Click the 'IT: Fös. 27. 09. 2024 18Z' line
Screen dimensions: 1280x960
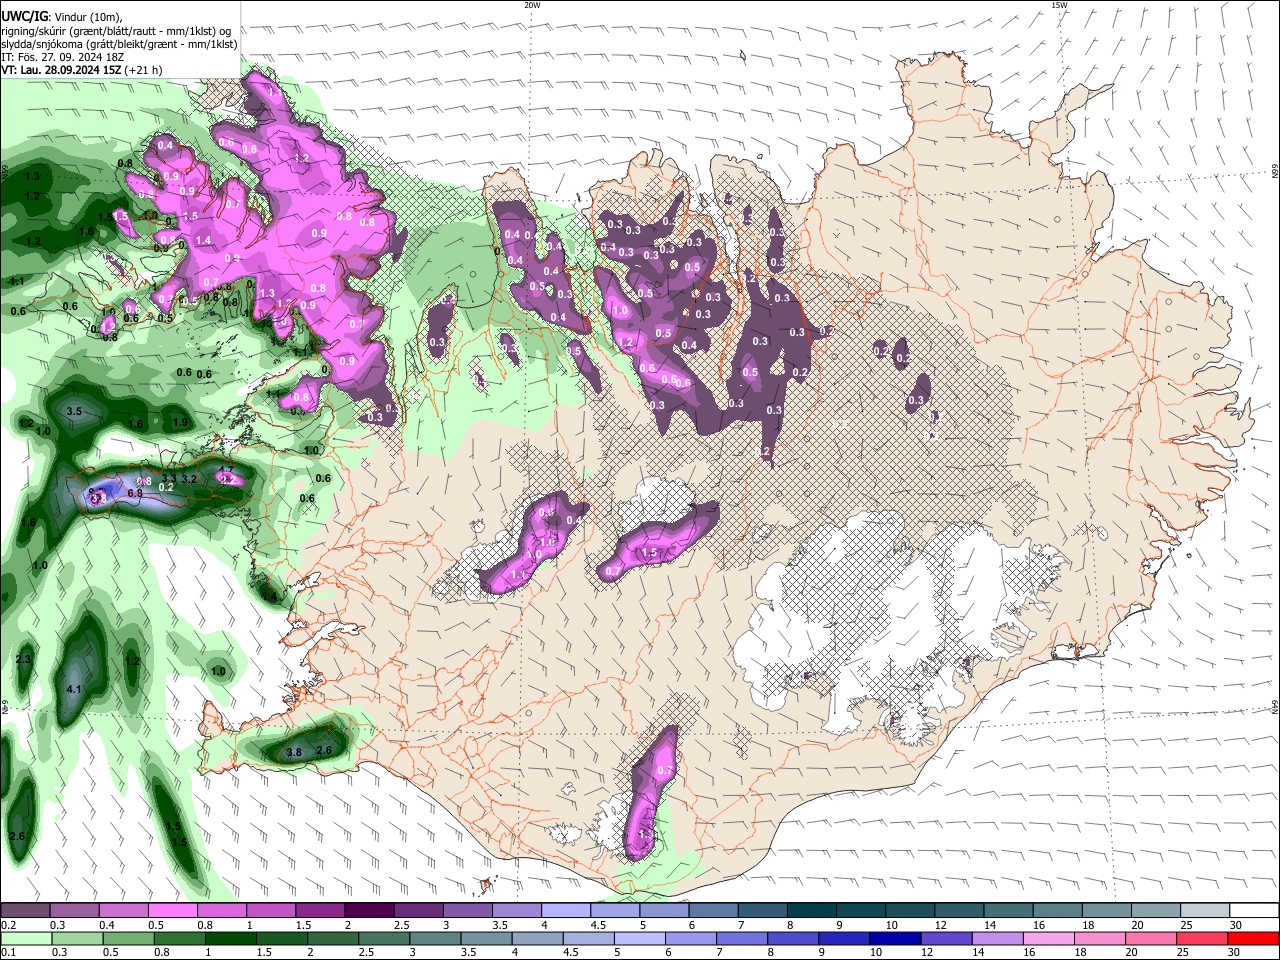coord(62,57)
